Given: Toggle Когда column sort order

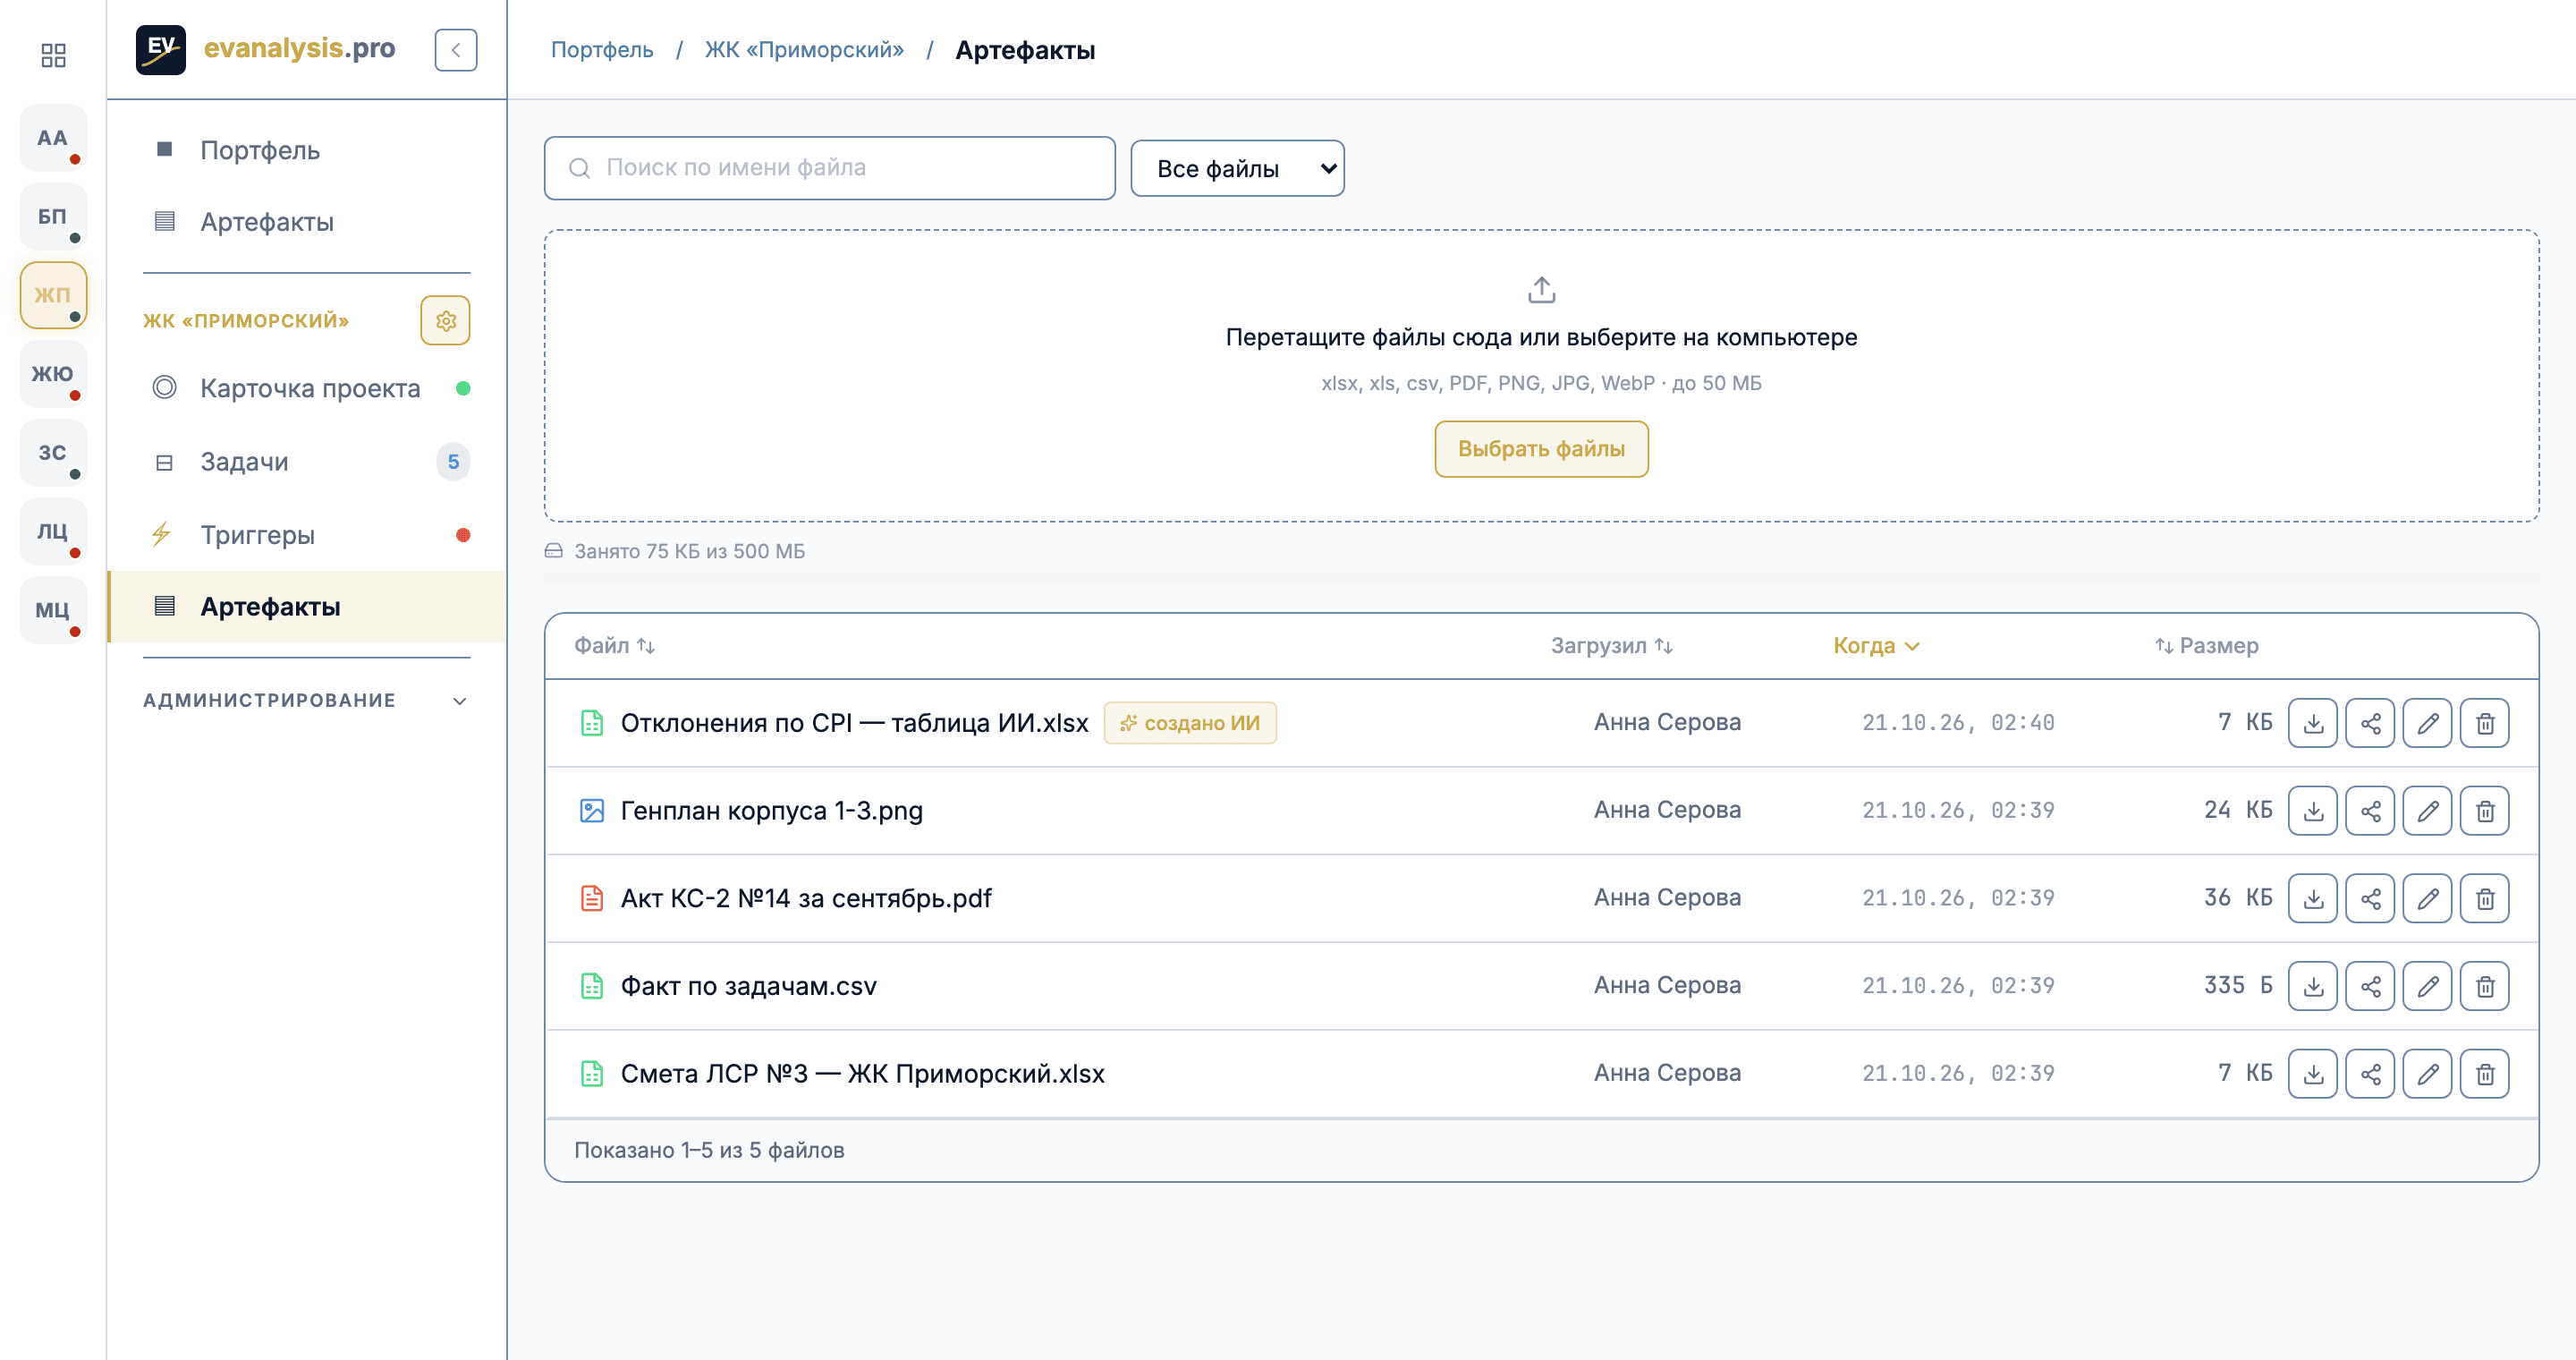Looking at the screenshot, I should (1876, 646).
